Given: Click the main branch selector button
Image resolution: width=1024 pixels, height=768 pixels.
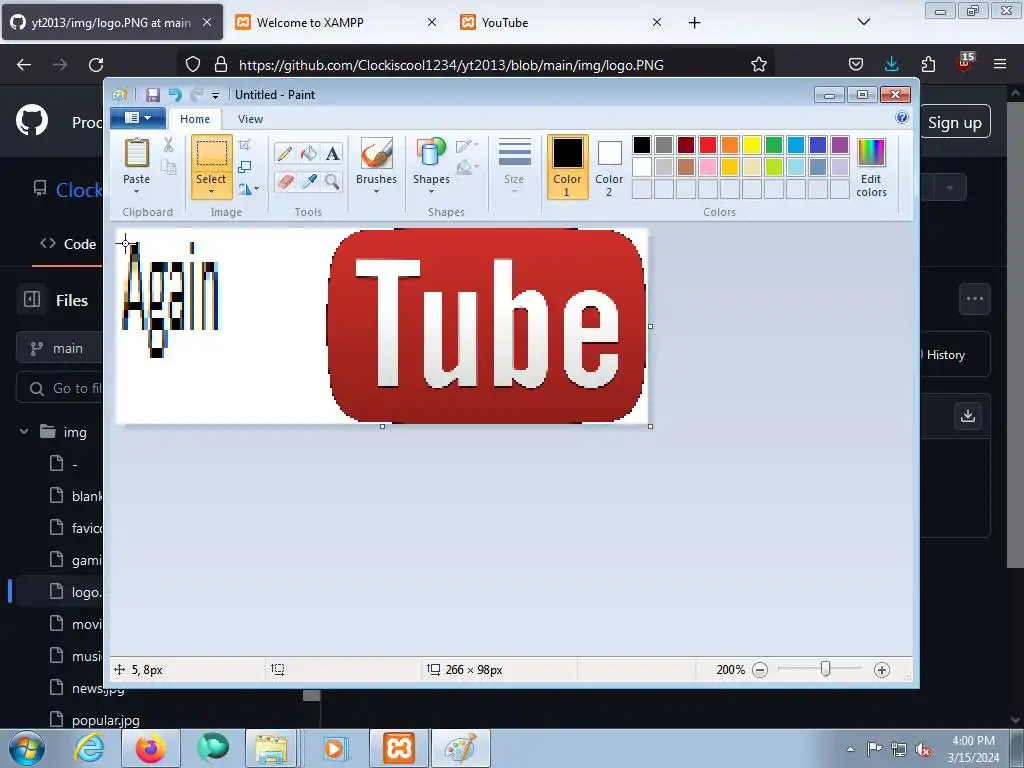Looking at the screenshot, I should click(59, 348).
